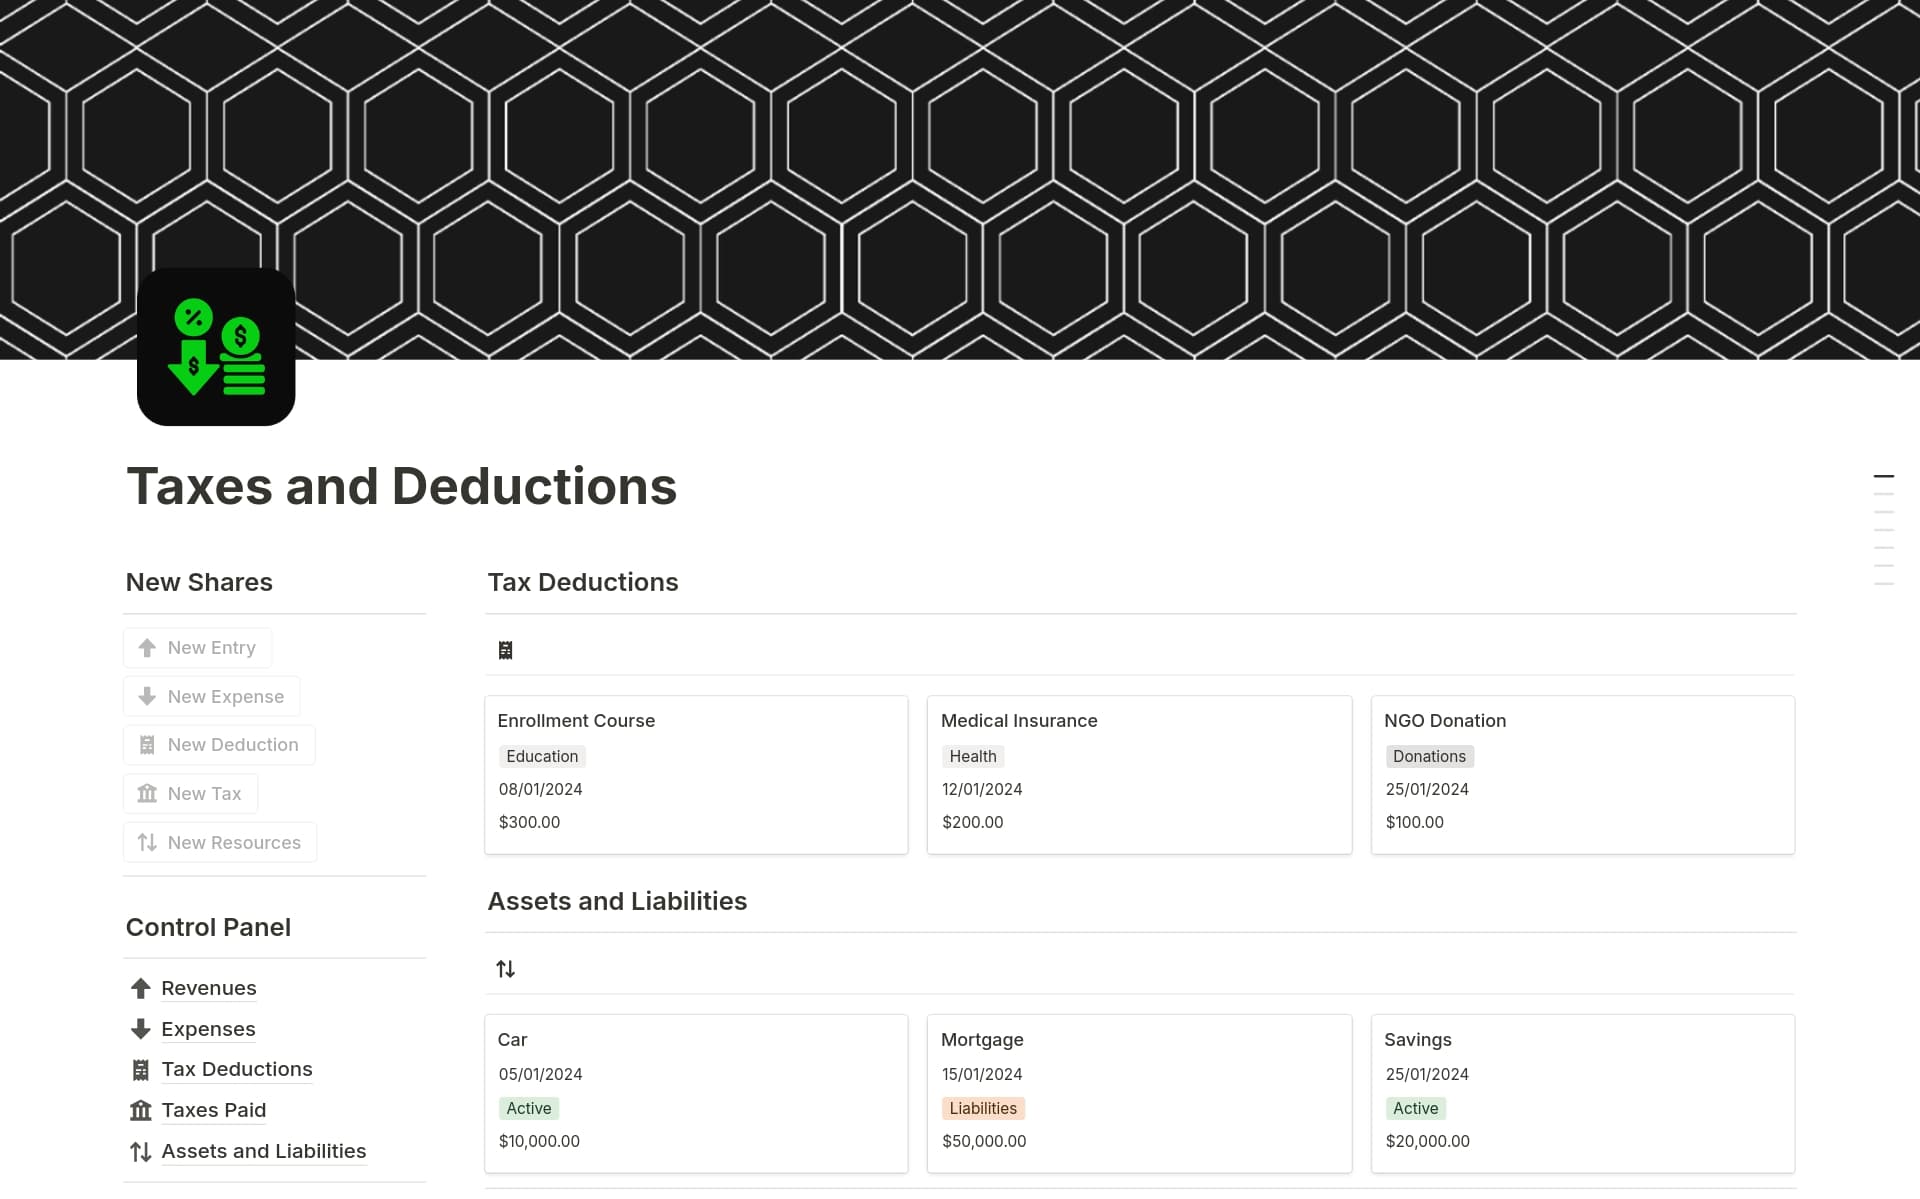Viewport: 1920px width, 1199px height.
Task: Open the Assets and Liabilities link
Action: click(x=263, y=1151)
